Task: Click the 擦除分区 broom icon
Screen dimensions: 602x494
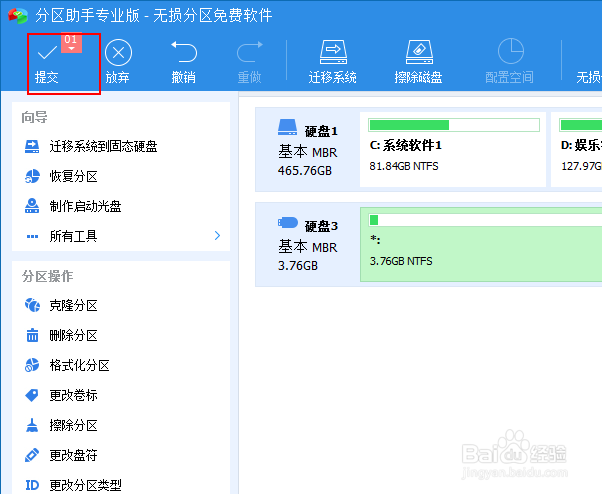Action: (x=32, y=425)
